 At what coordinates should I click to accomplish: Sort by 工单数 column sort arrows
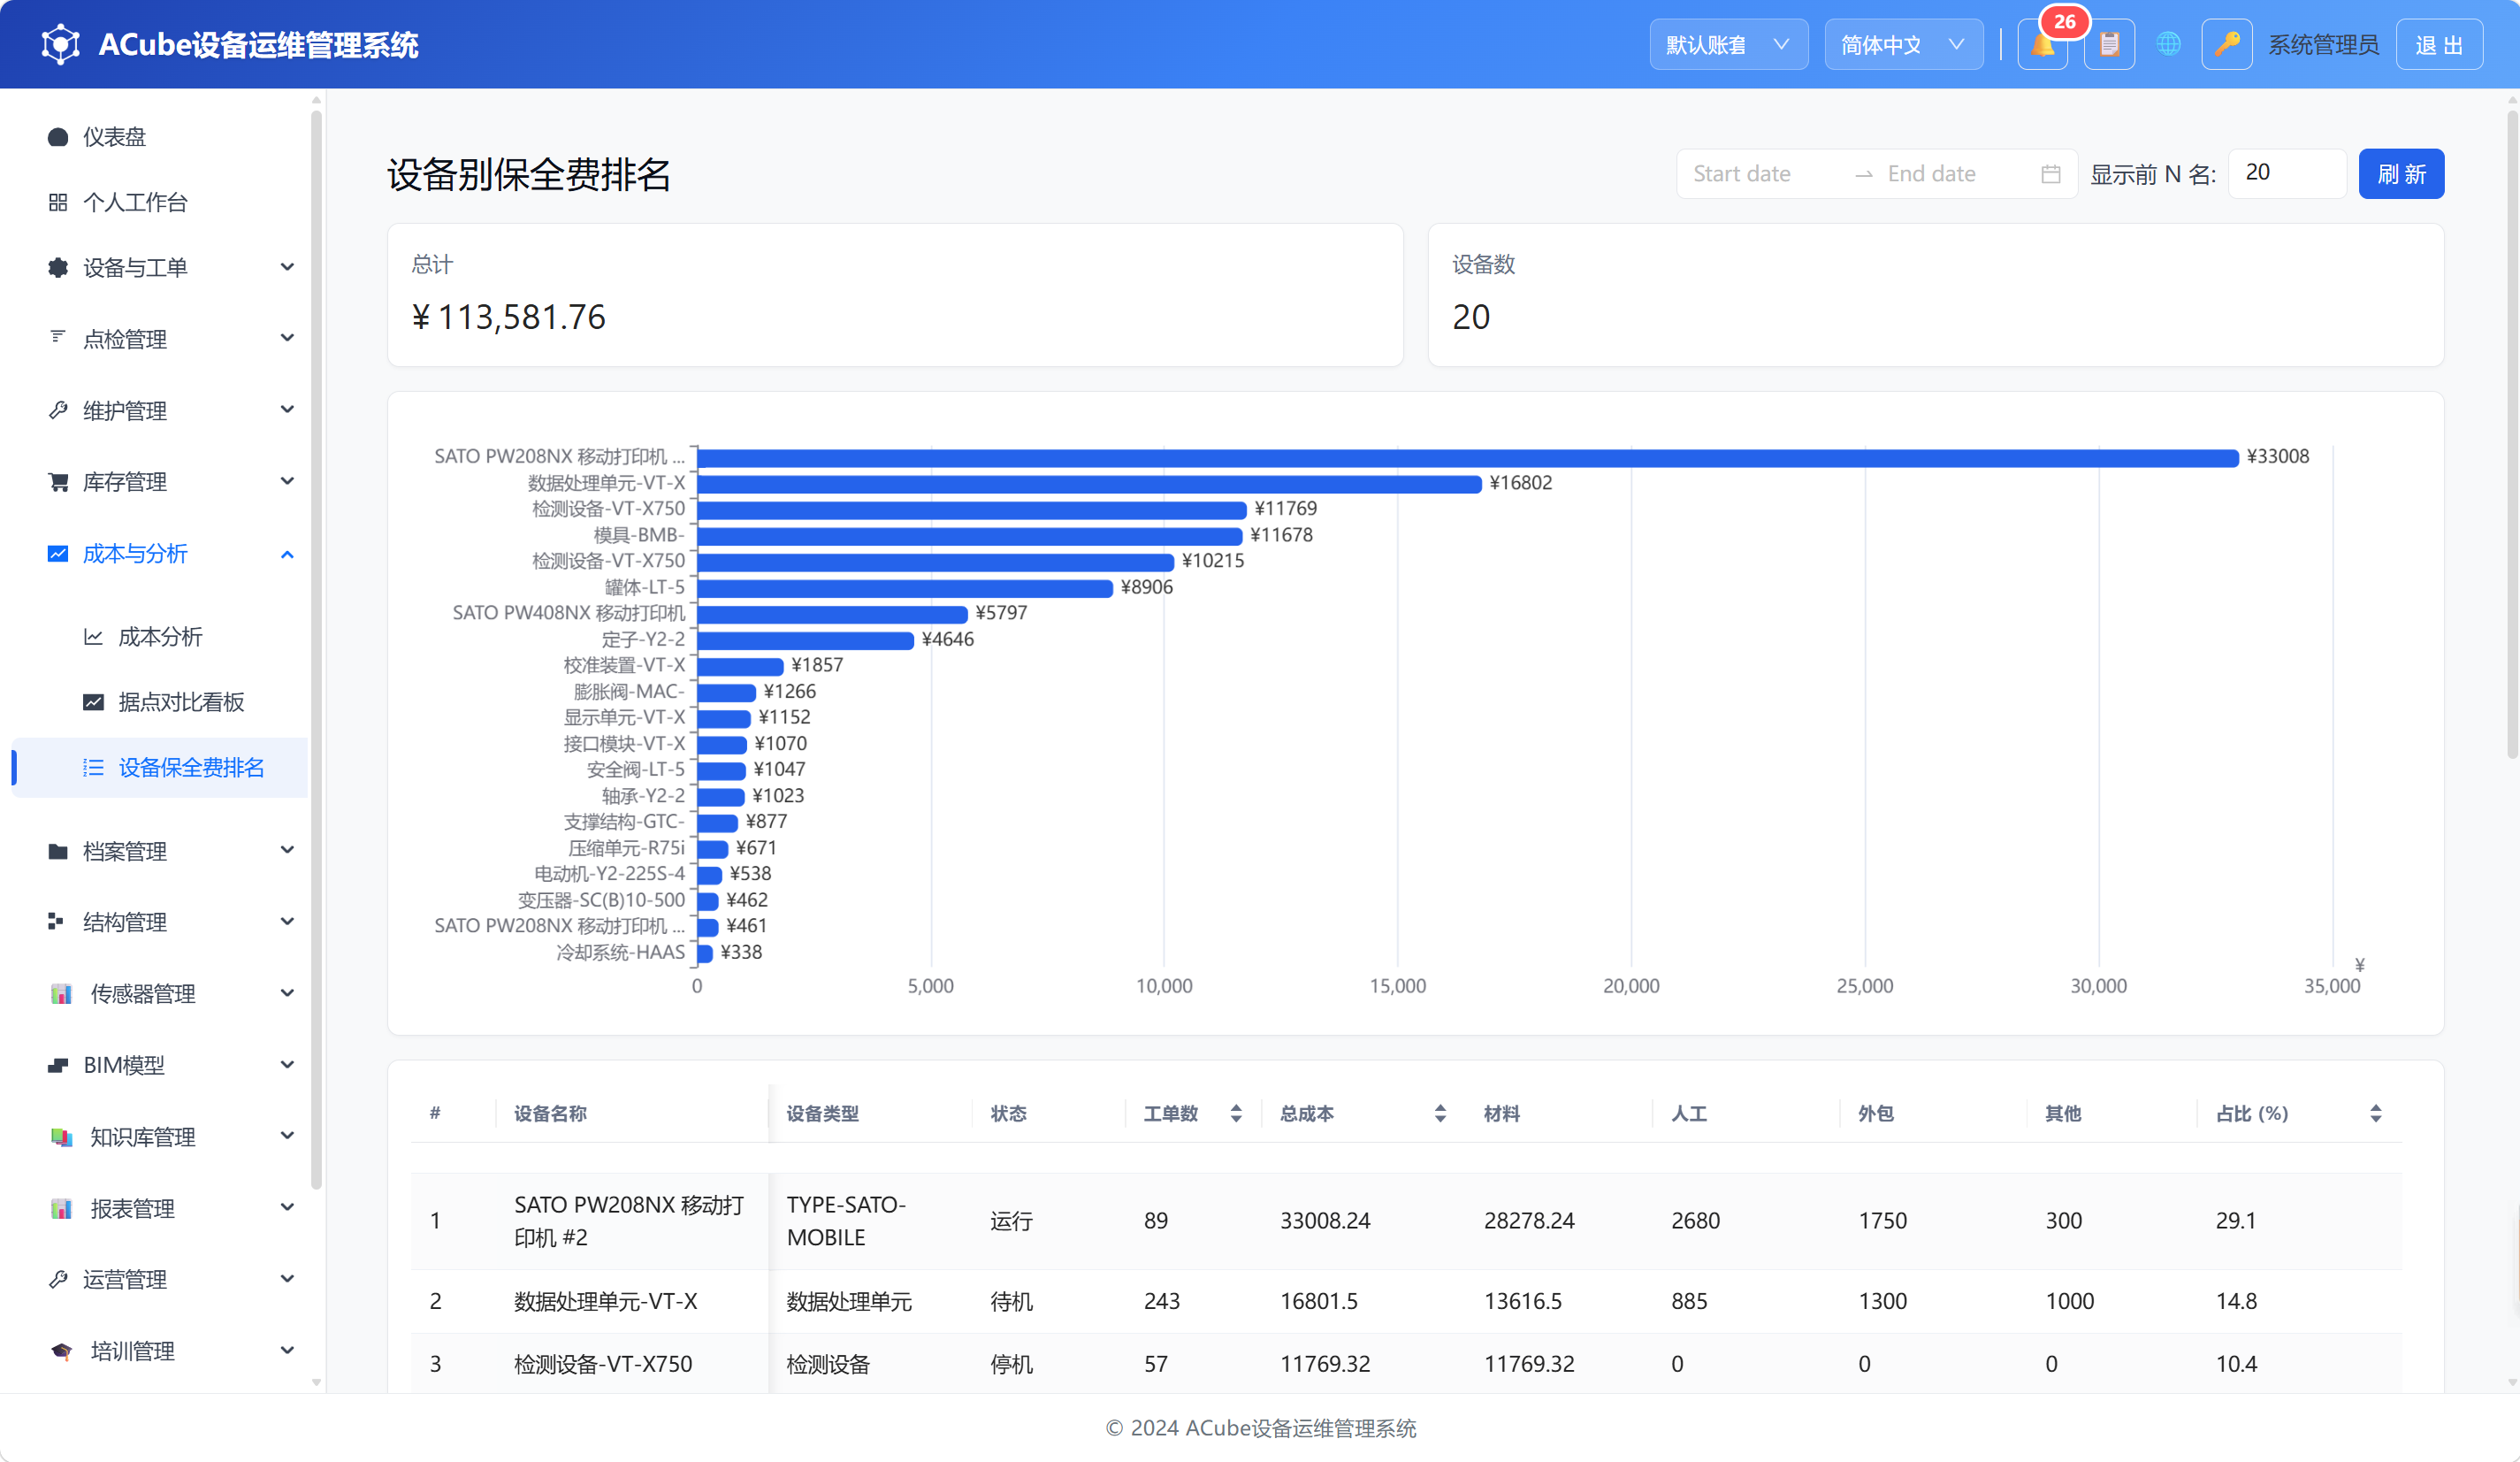[x=1236, y=1113]
